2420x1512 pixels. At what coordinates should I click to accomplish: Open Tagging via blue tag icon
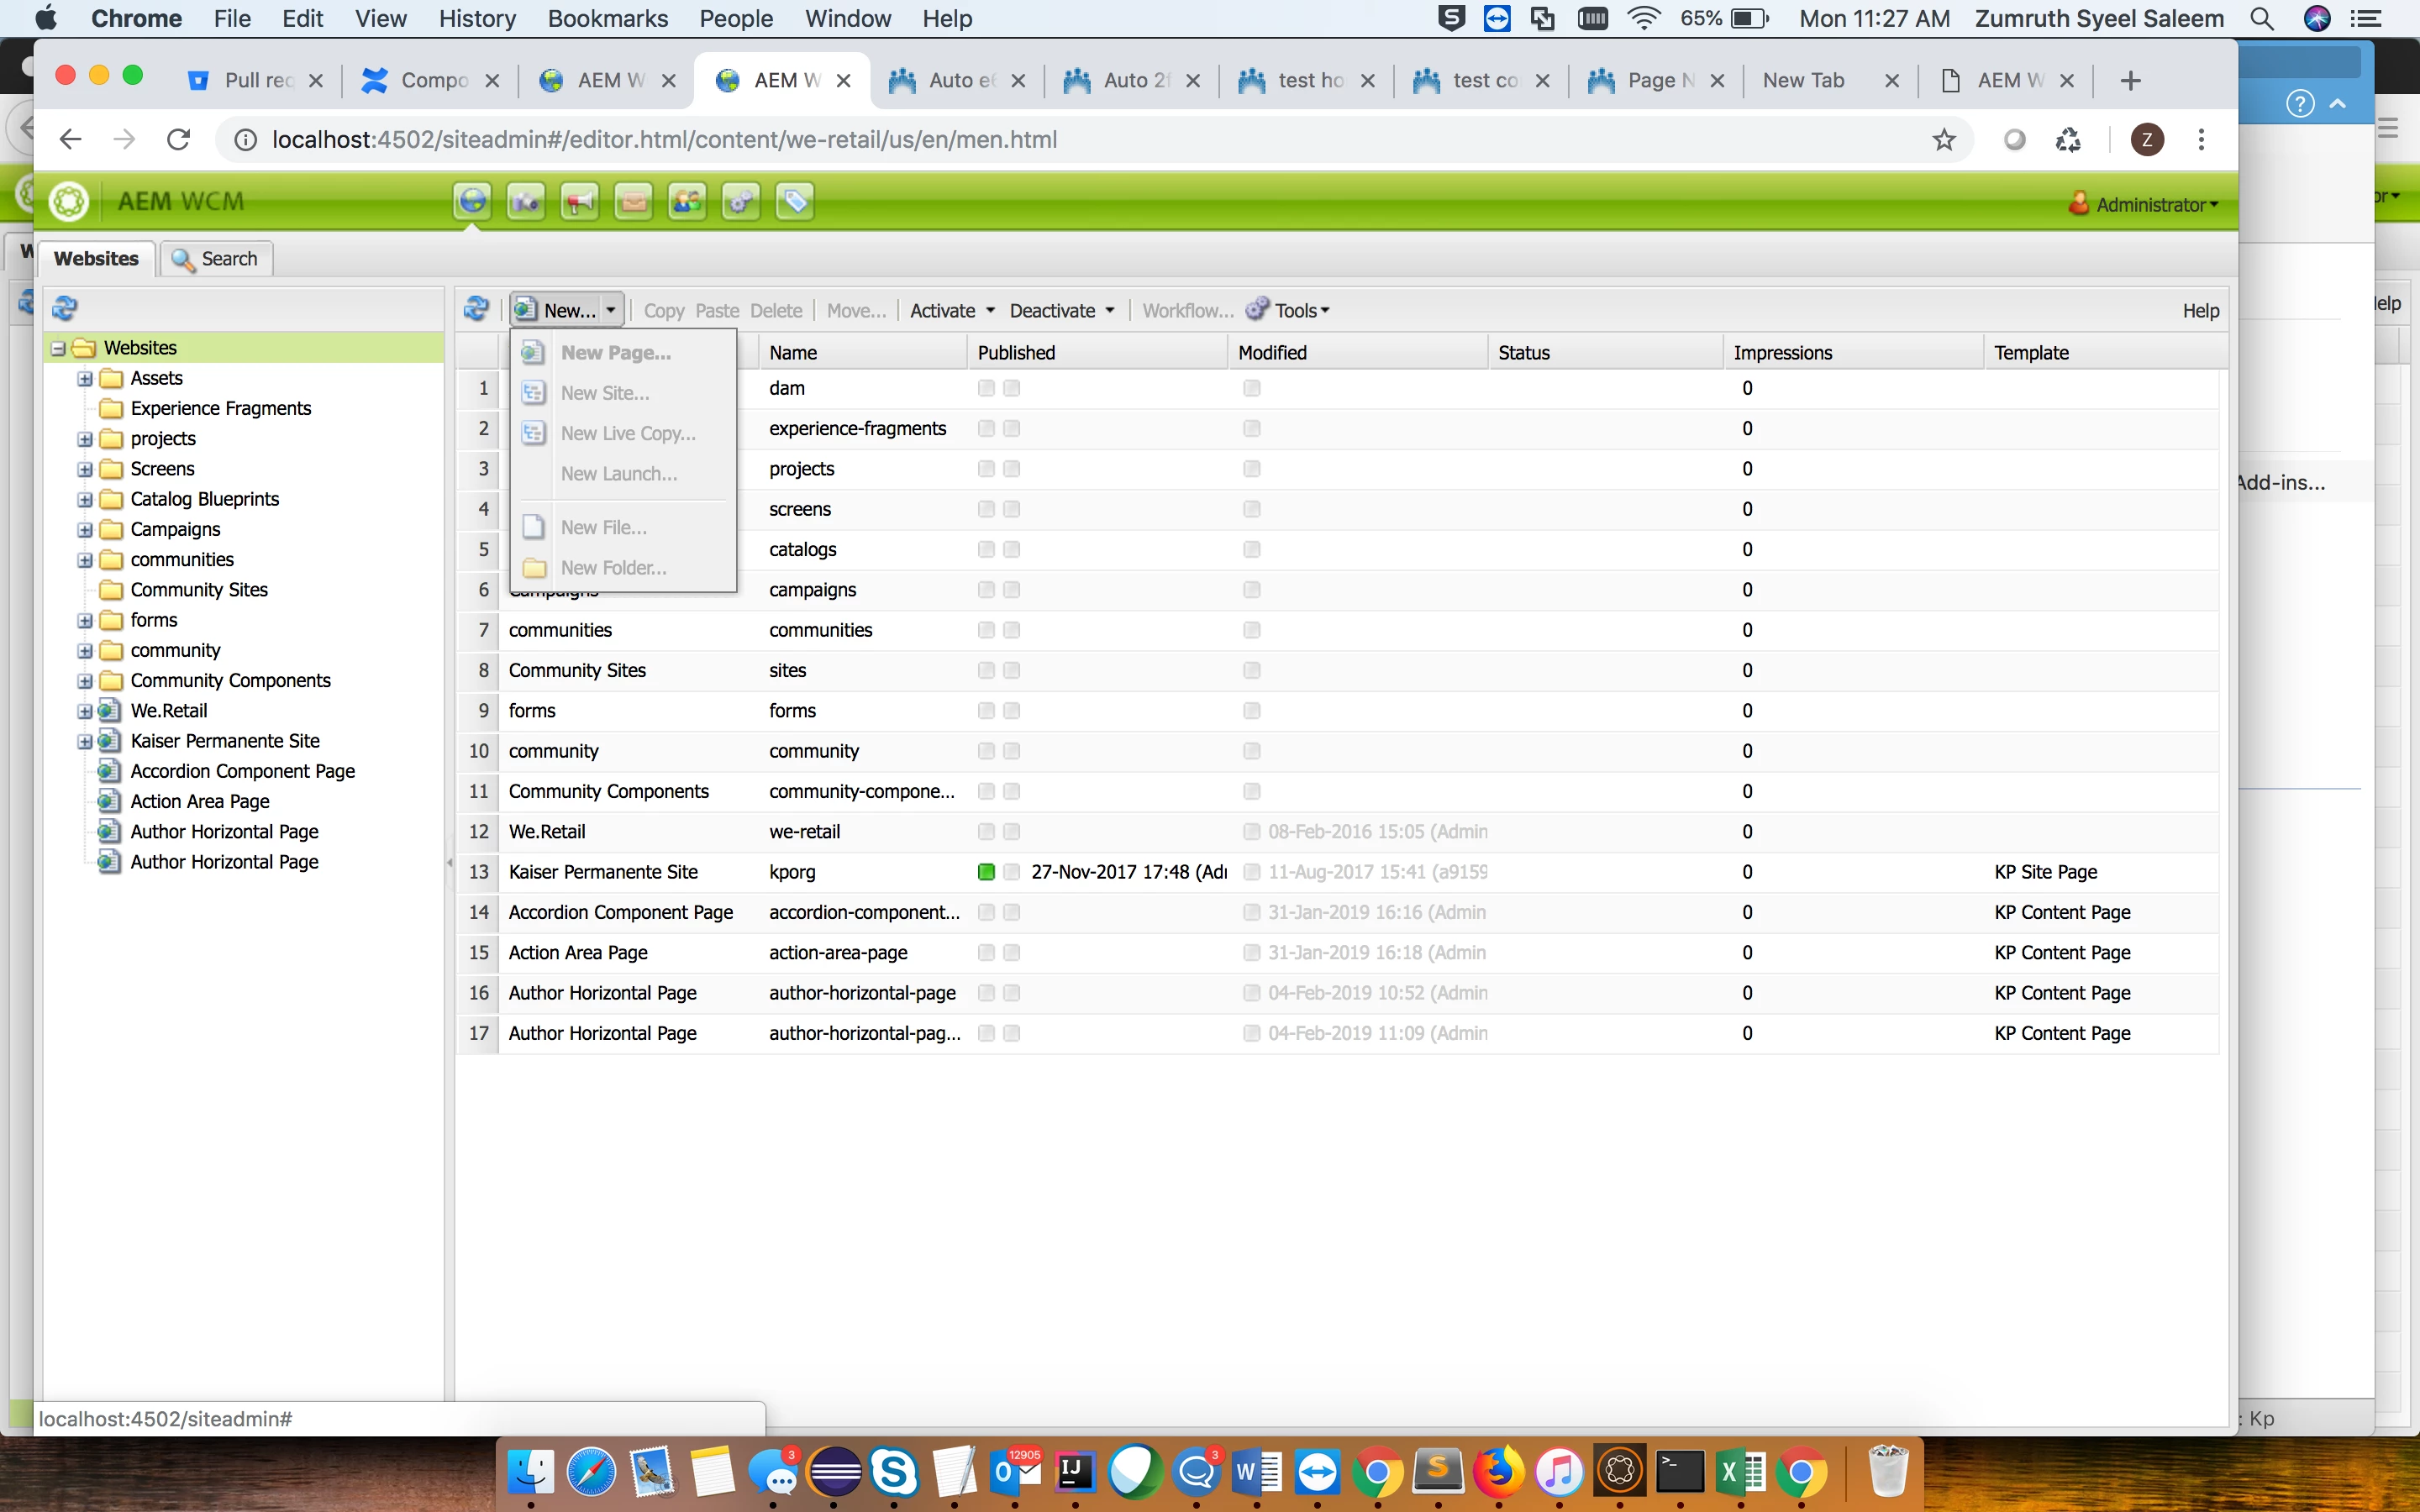tap(795, 202)
